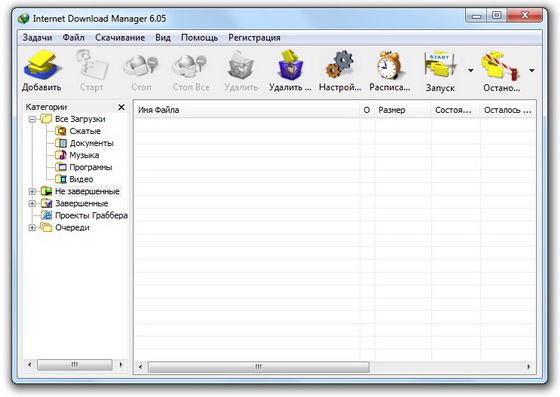The image size is (560, 397).
Task: Select Видео label in tree
Action: click(x=81, y=179)
